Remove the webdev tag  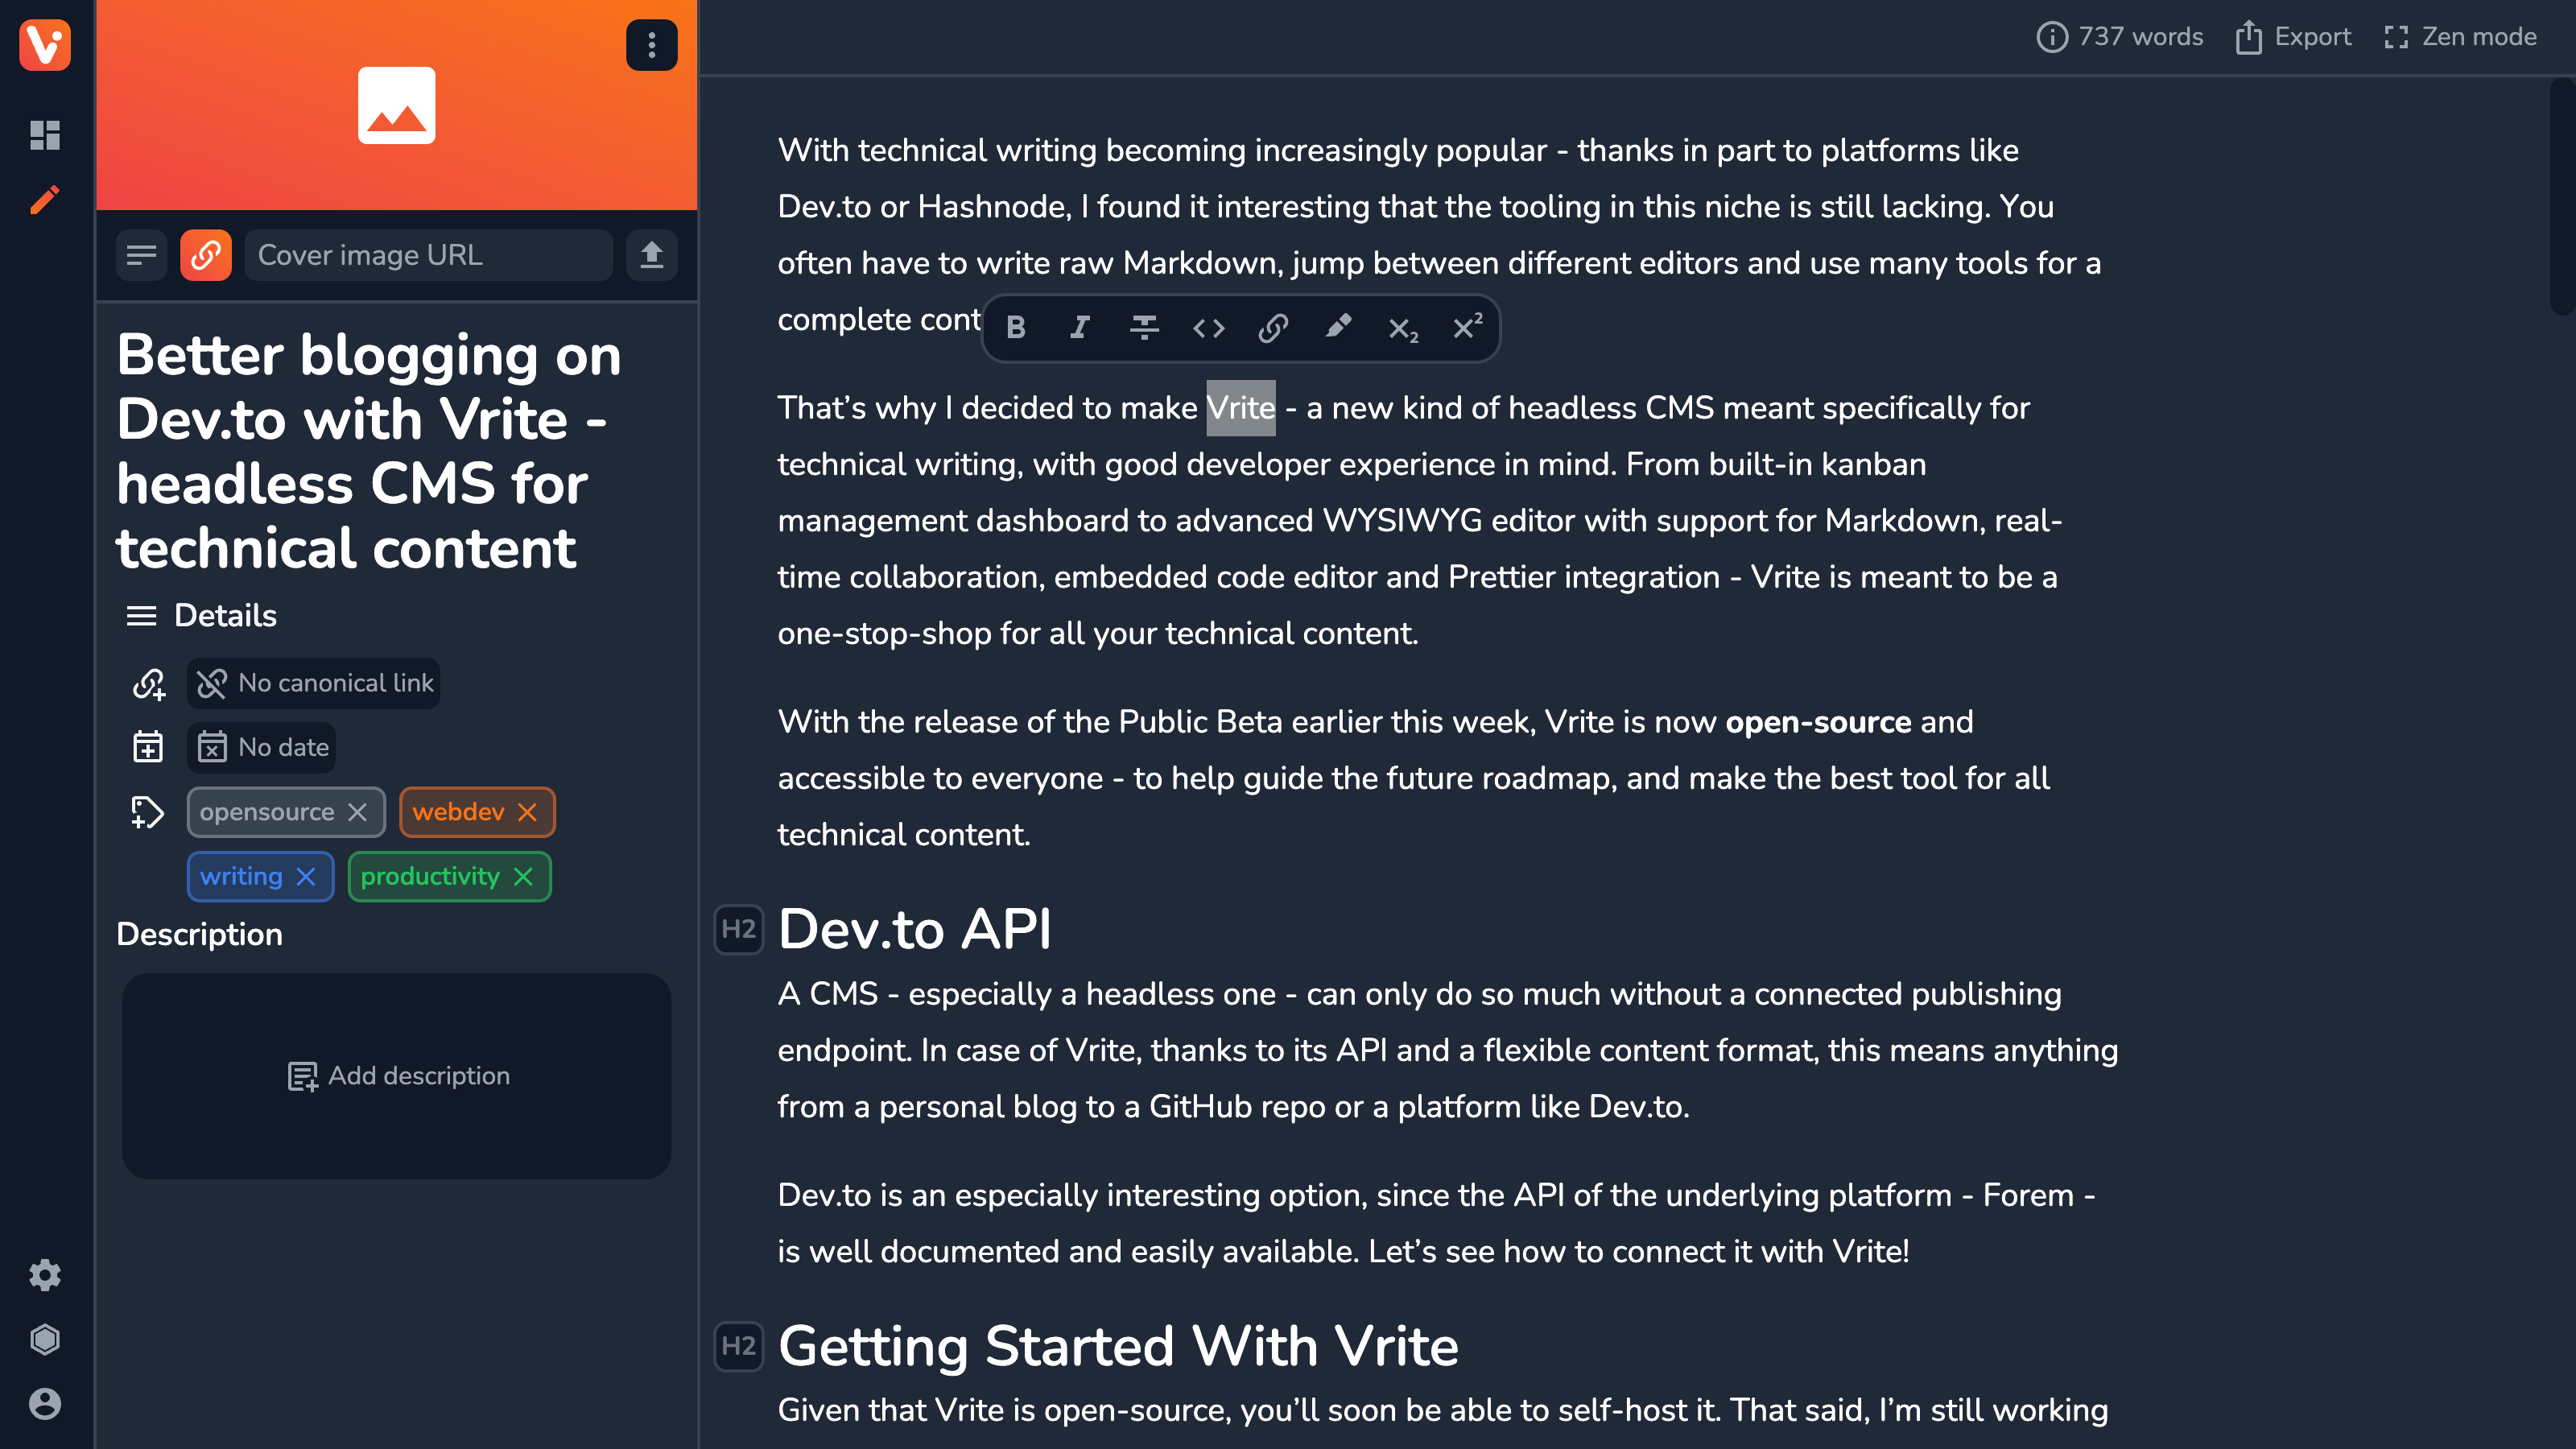pos(529,812)
